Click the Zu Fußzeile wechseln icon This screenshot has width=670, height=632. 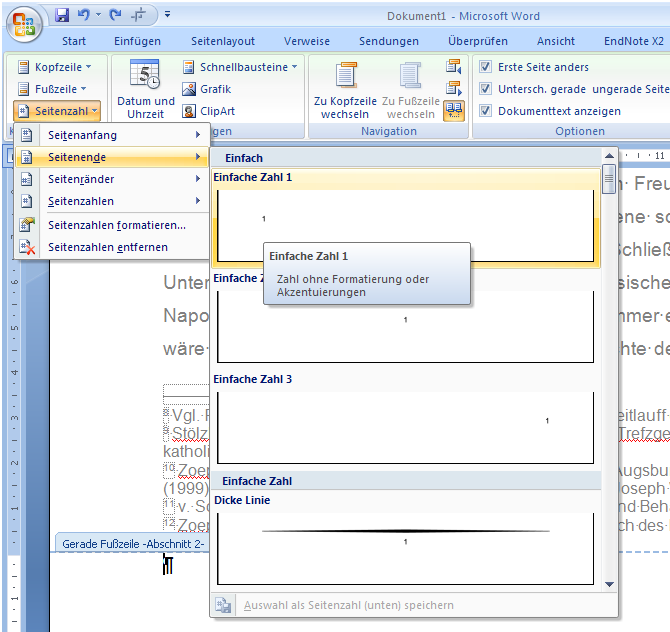pos(410,75)
